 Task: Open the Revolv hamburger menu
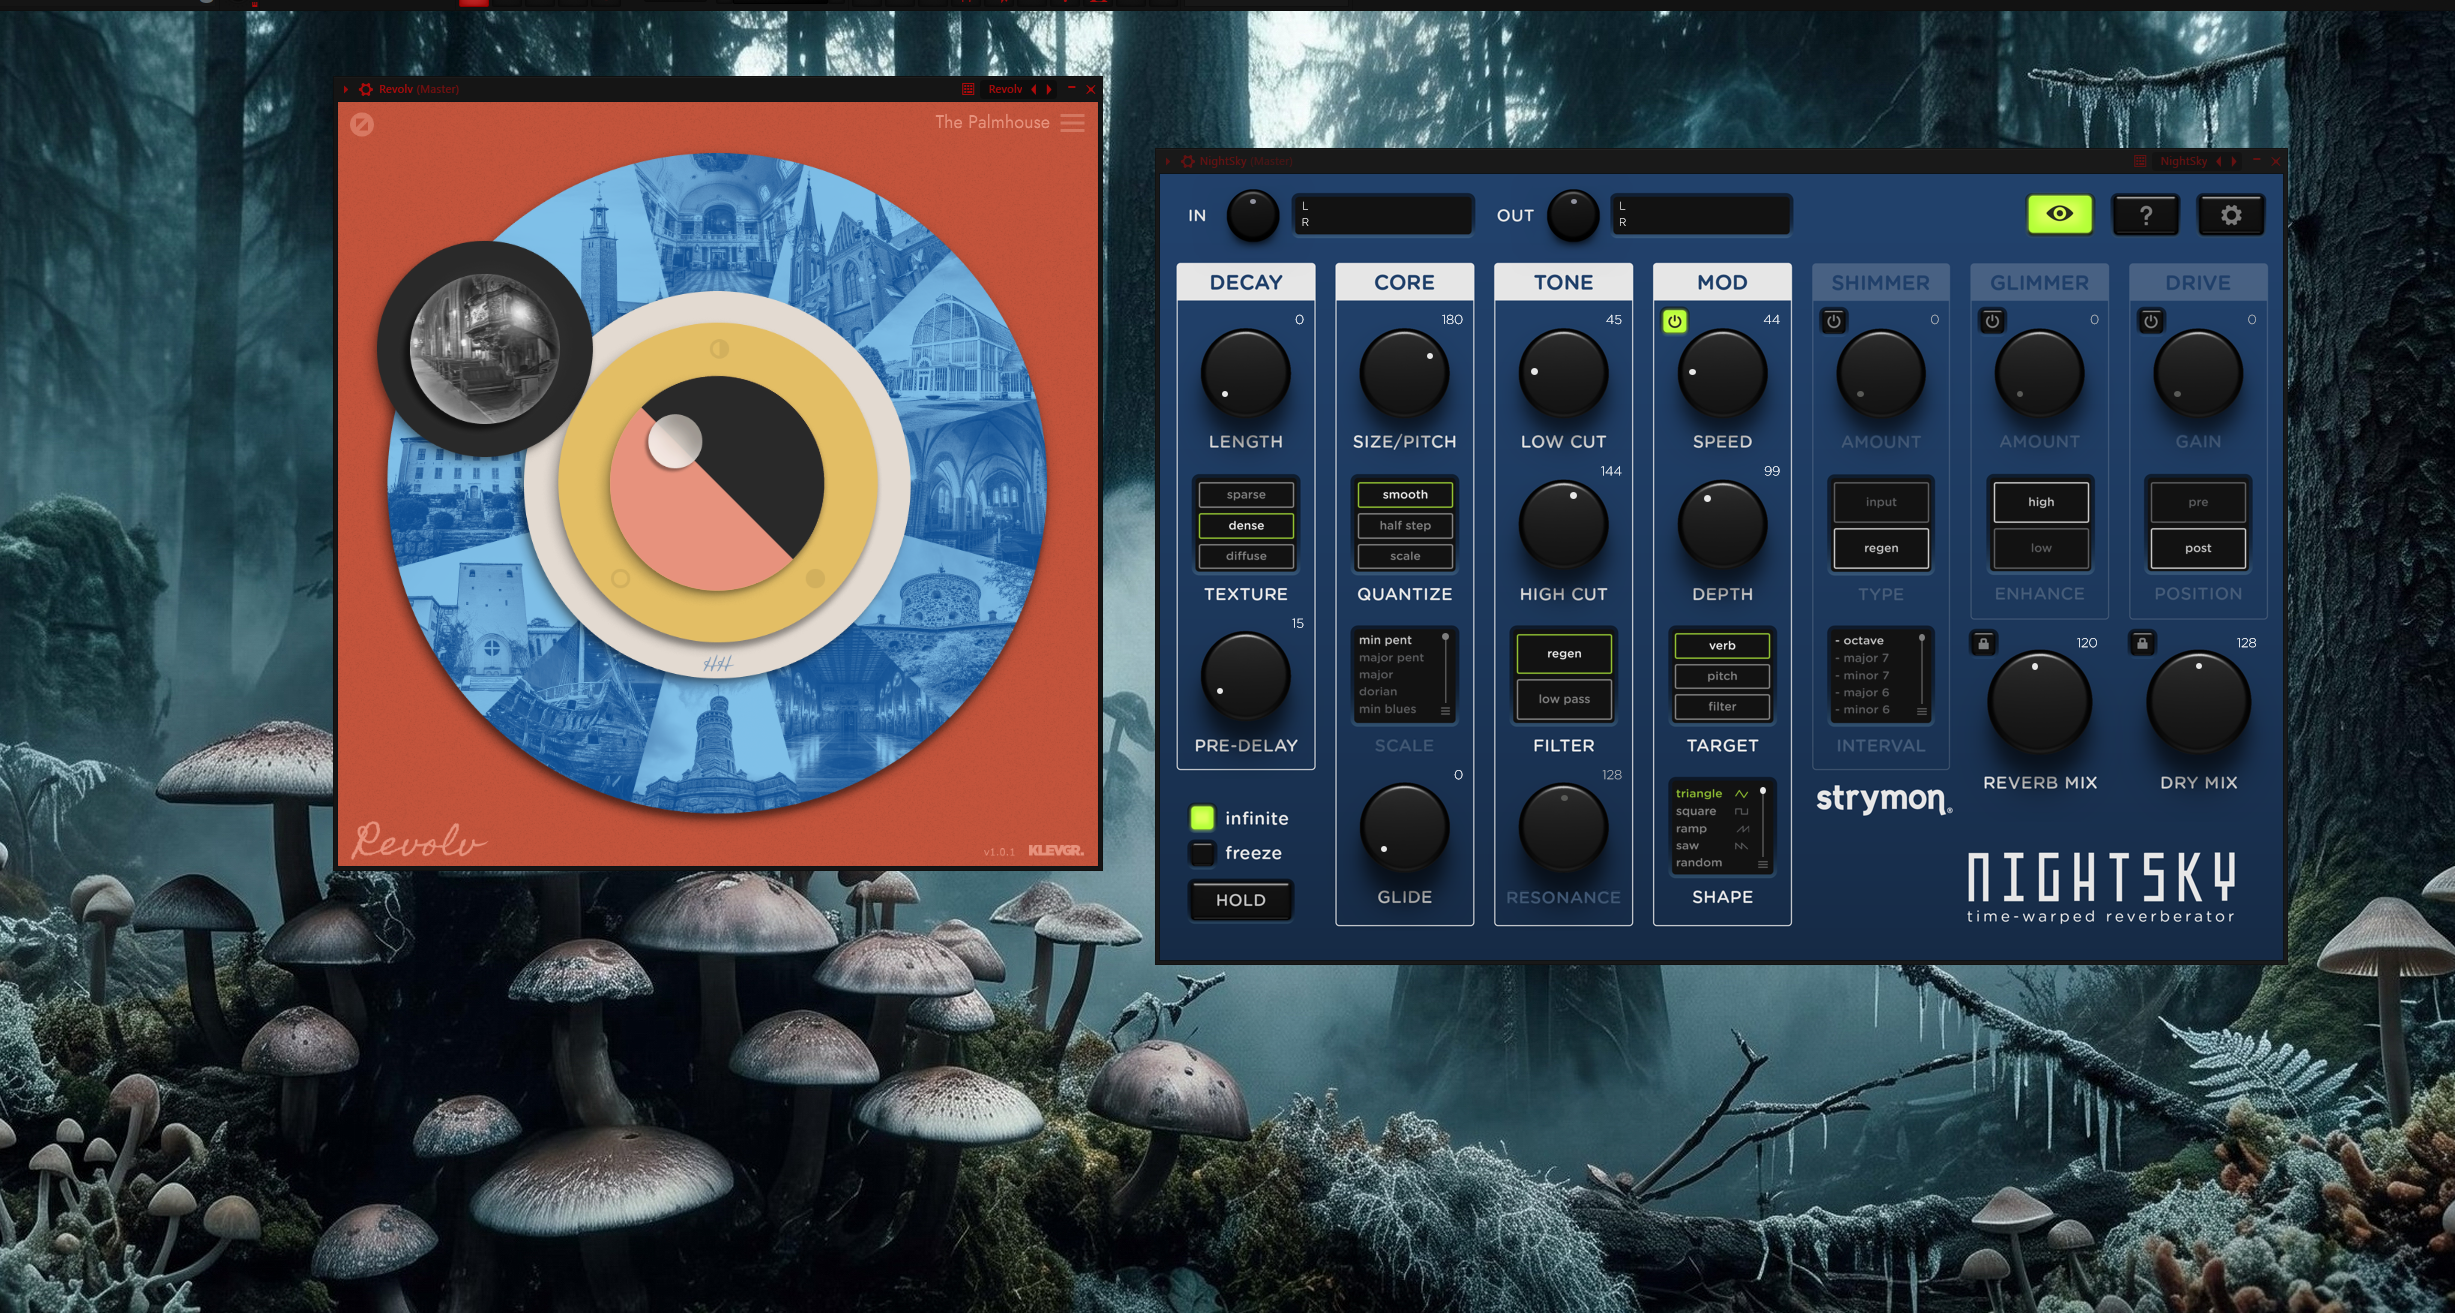tap(1072, 123)
